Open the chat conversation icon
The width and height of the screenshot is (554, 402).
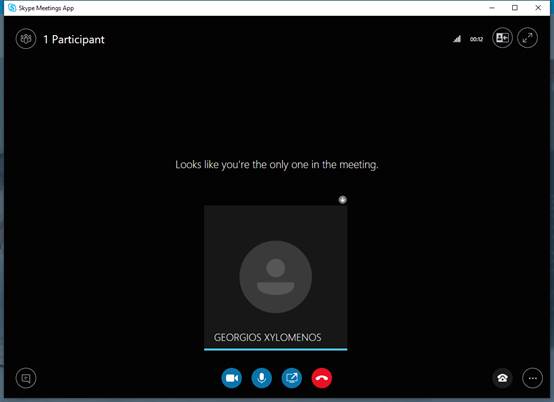(x=26, y=378)
